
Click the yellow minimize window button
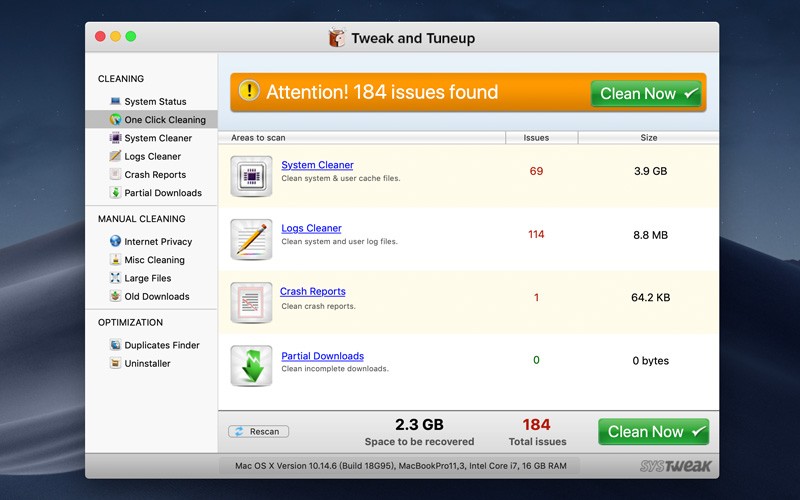pos(115,36)
